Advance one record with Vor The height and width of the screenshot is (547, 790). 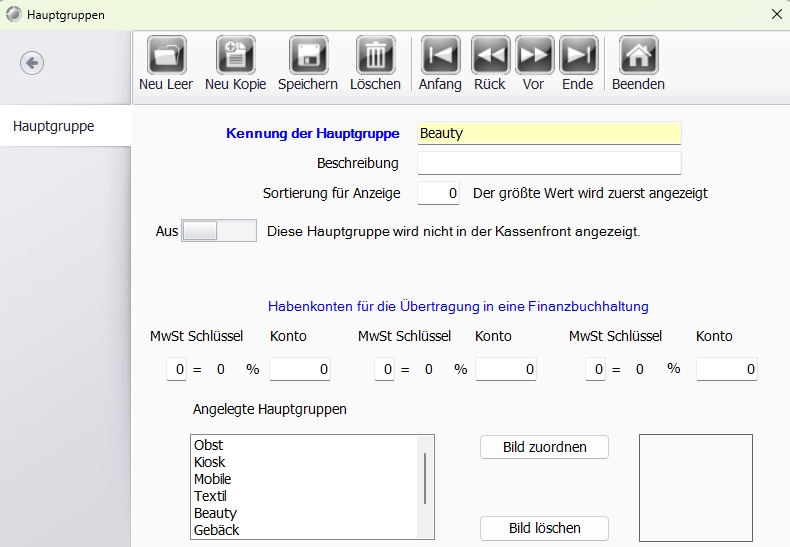[534, 55]
